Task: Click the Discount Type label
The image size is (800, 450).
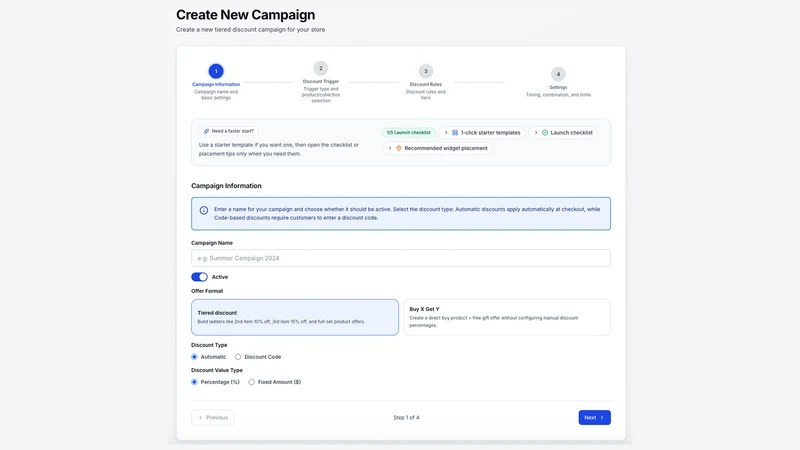Action: [209, 345]
